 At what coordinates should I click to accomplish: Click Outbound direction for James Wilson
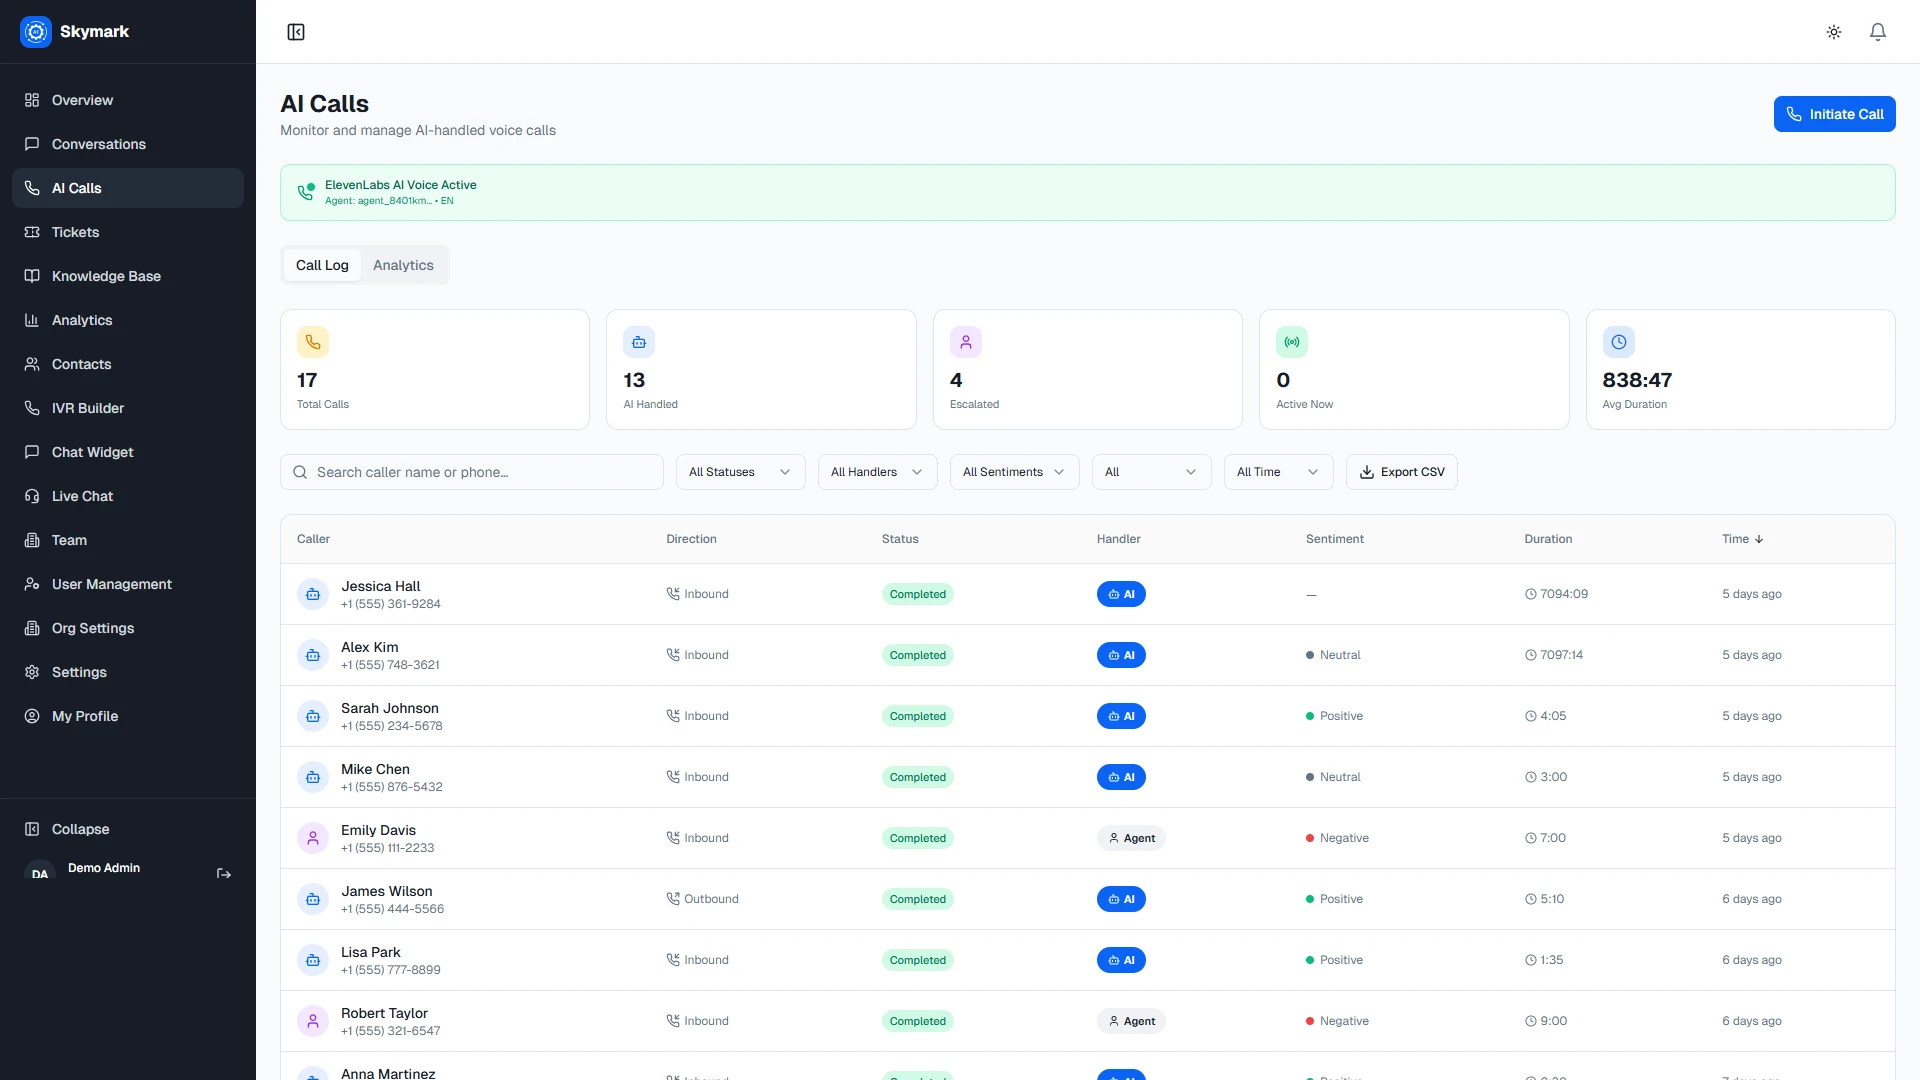tap(702, 899)
